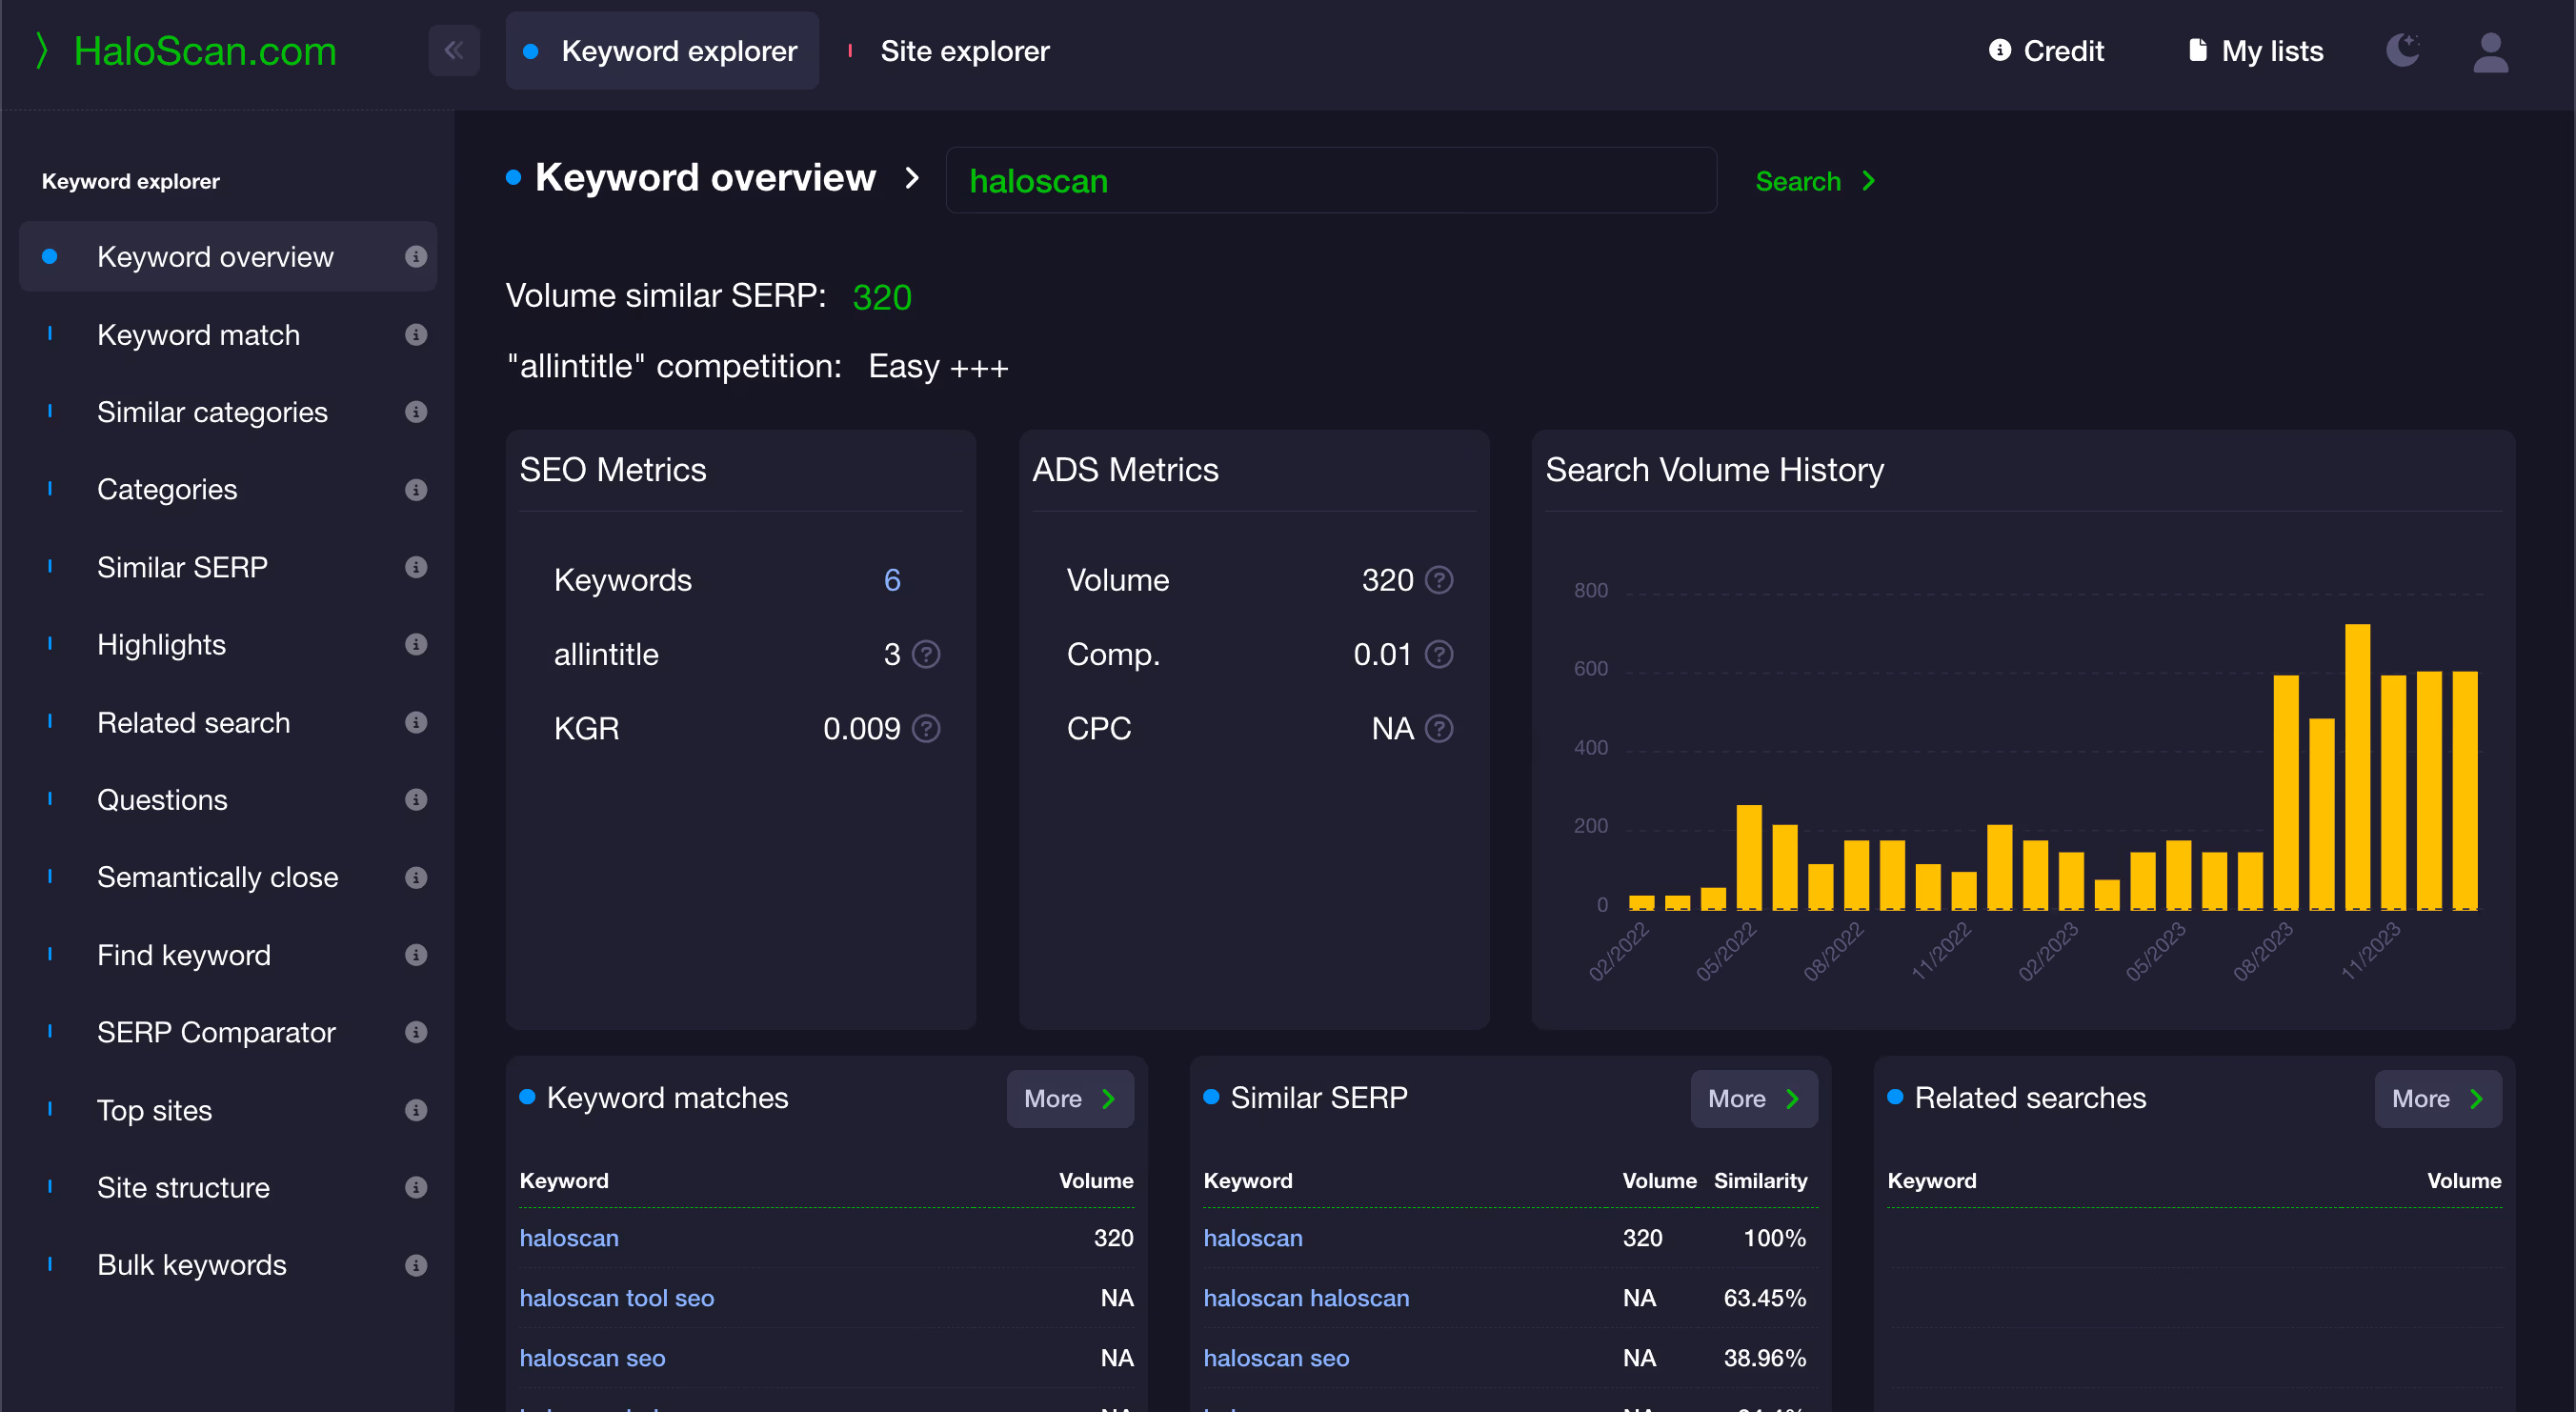Viewport: 2576px width, 1412px height.
Task: Click help icon beside Volume 320
Action: tap(1438, 580)
